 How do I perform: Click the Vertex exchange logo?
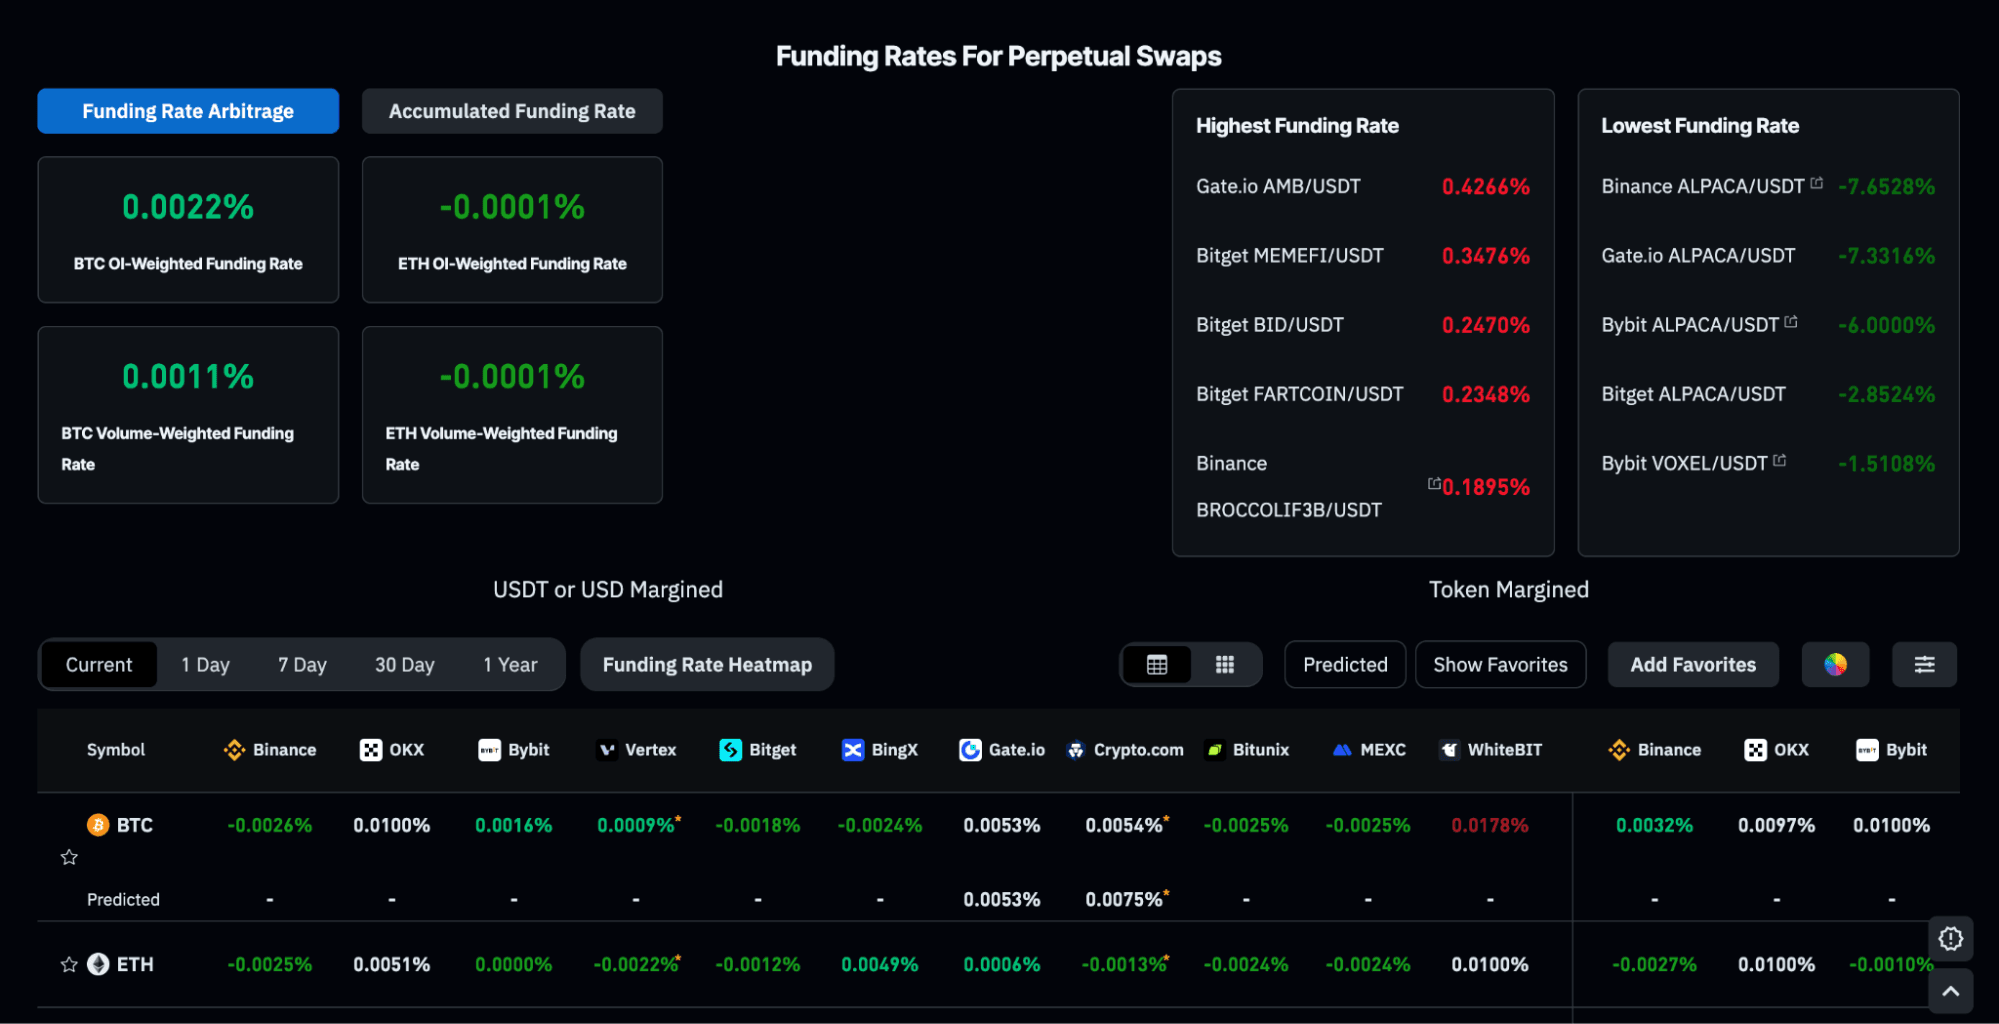(607, 750)
